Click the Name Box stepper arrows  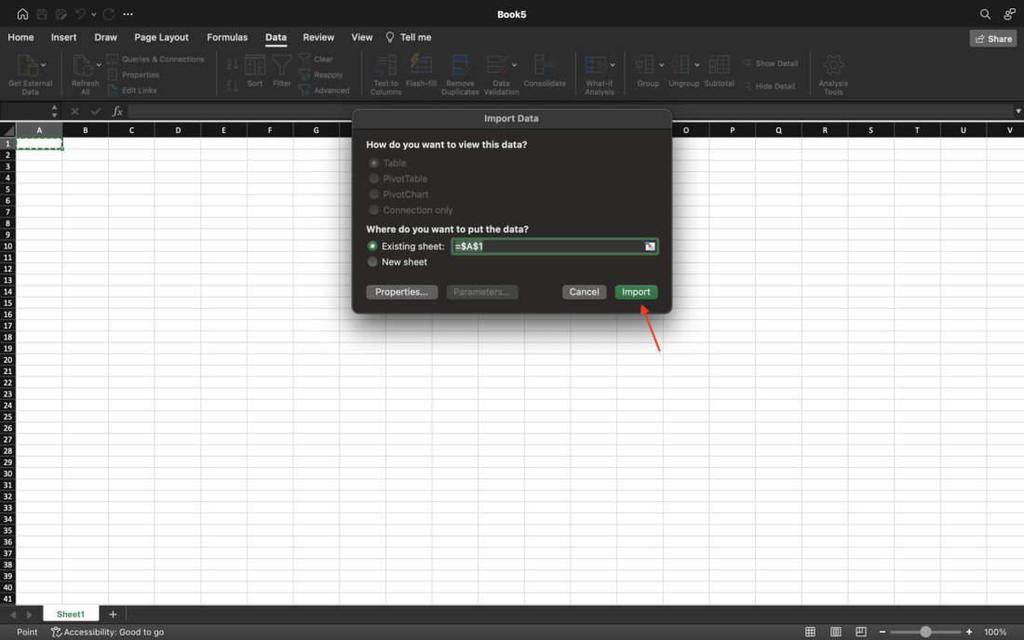(x=54, y=111)
